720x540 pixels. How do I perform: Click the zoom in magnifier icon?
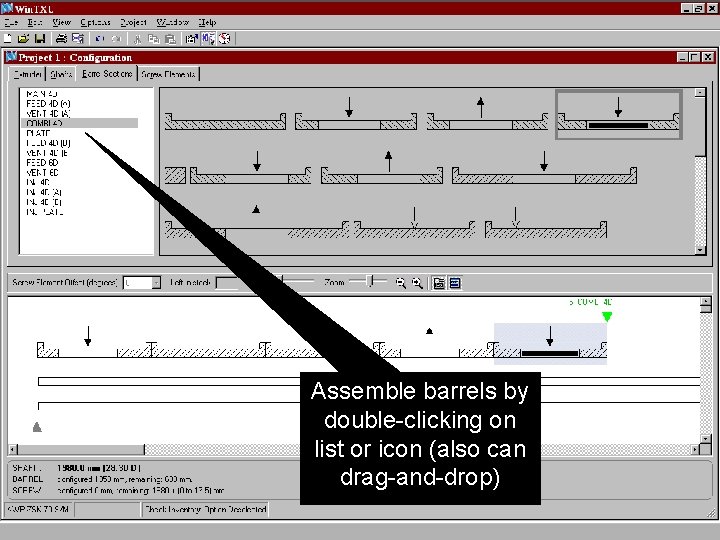point(417,283)
